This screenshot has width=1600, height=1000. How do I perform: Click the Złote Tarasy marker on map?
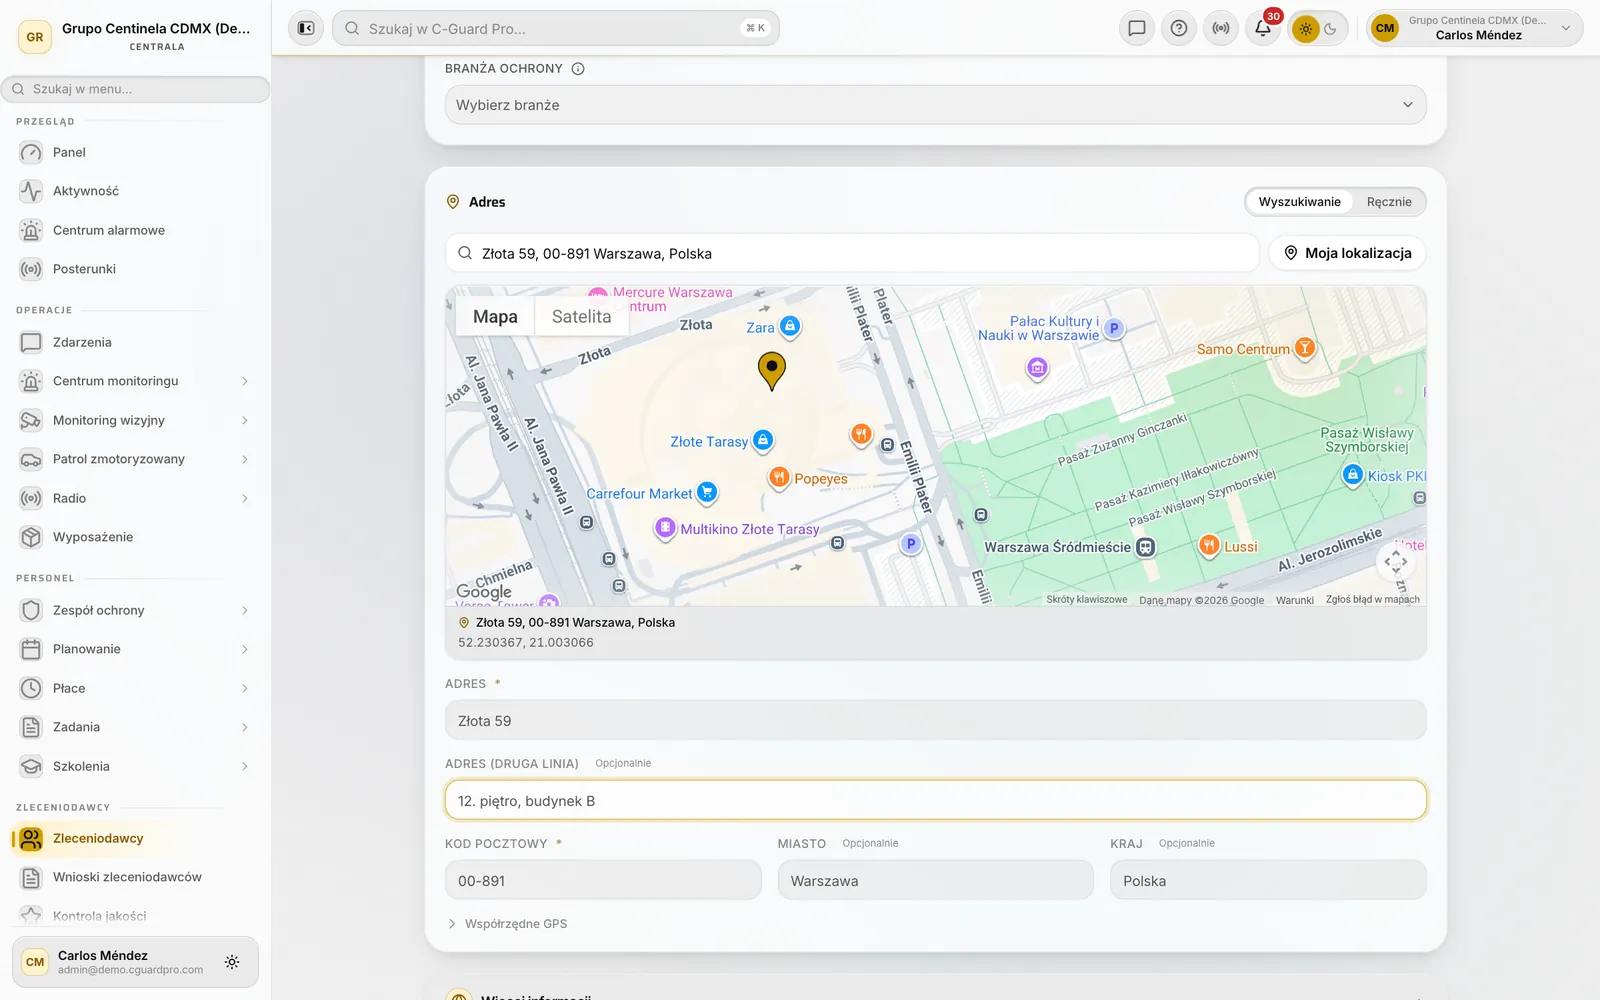pos(763,440)
